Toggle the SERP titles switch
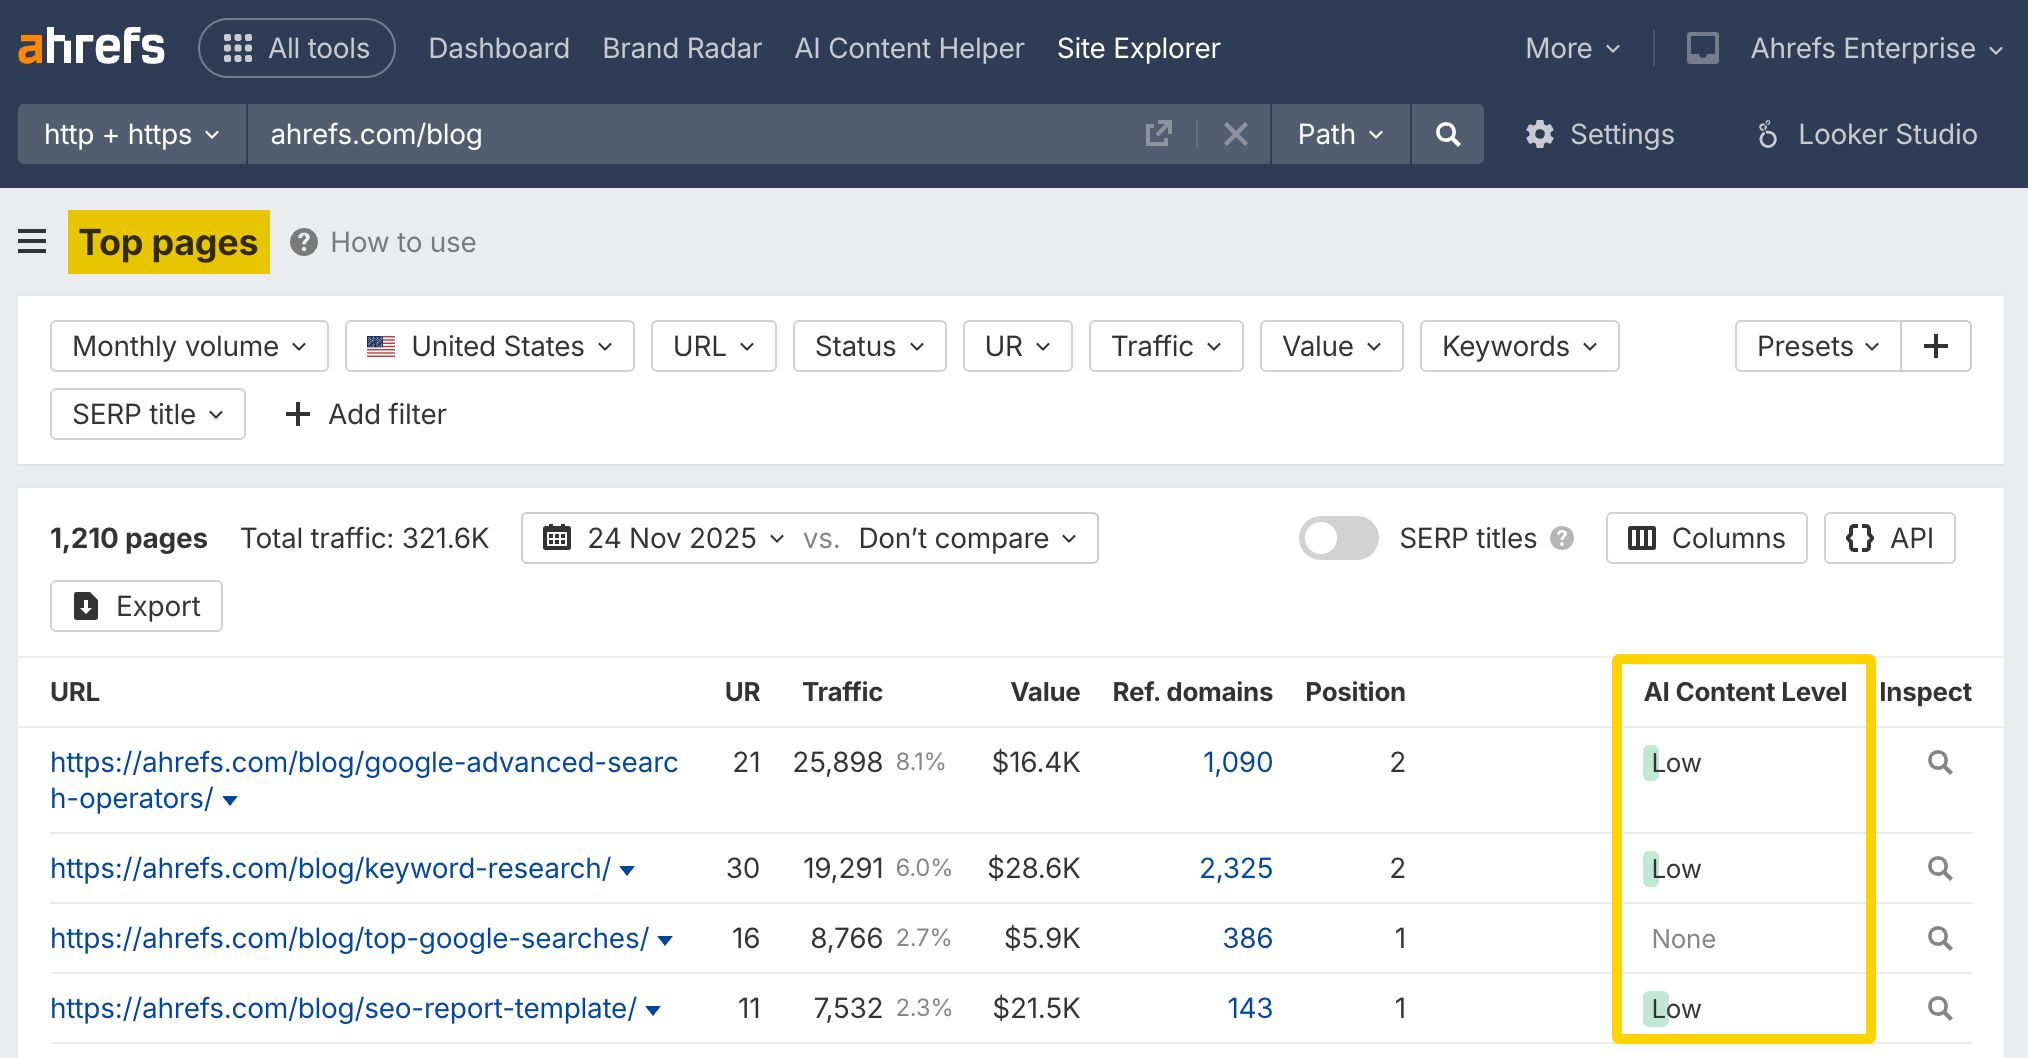This screenshot has width=2028, height=1058. click(x=1338, y=538)
